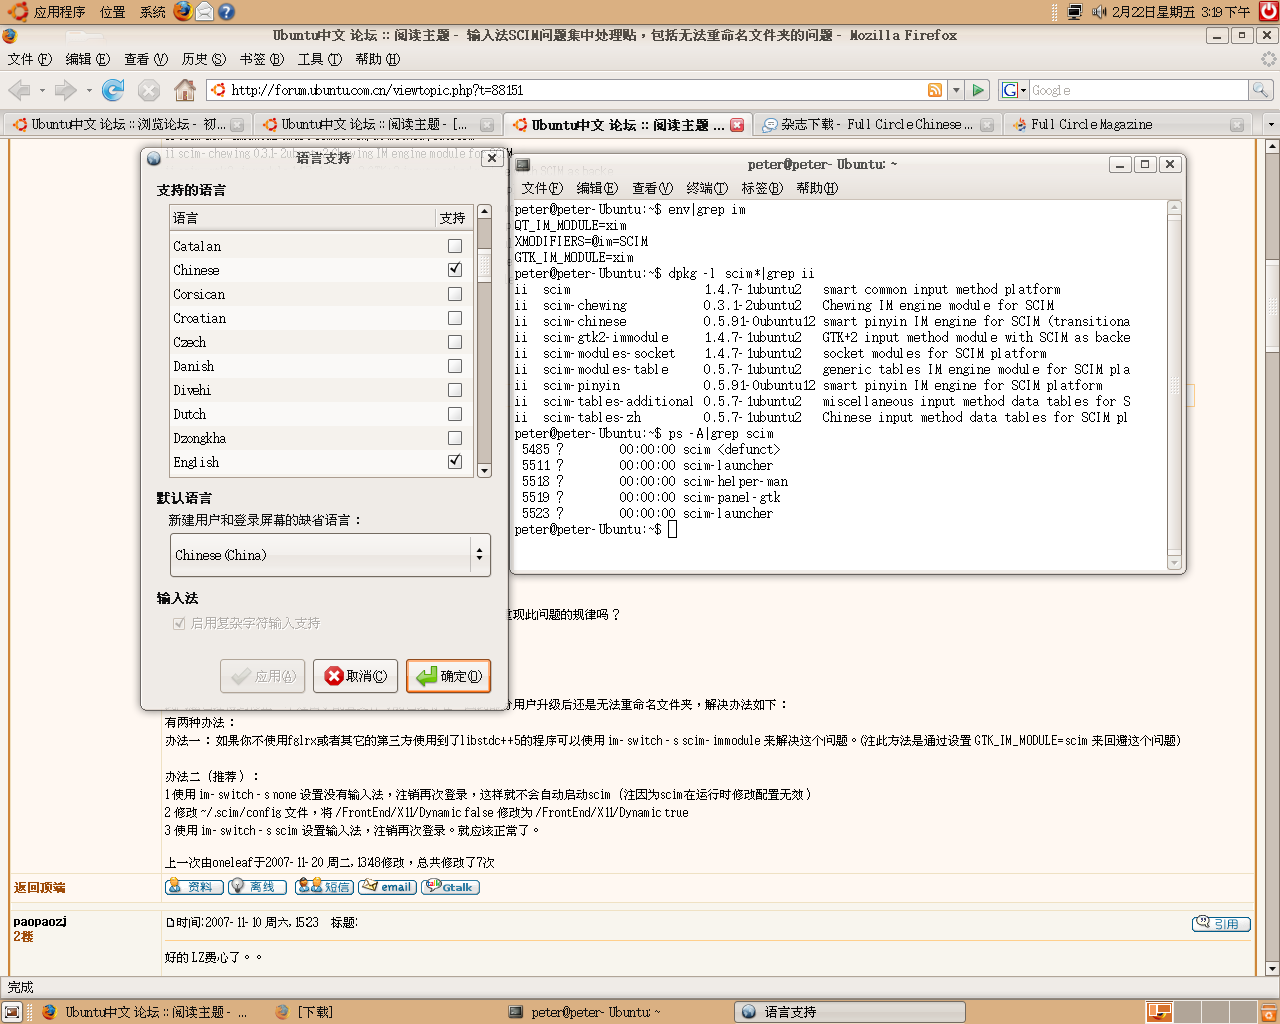Image resolution: width=1280 pixels, height=1024 pixels.
Task: Click the 短信 private message icon
Action: coord(324,887)
